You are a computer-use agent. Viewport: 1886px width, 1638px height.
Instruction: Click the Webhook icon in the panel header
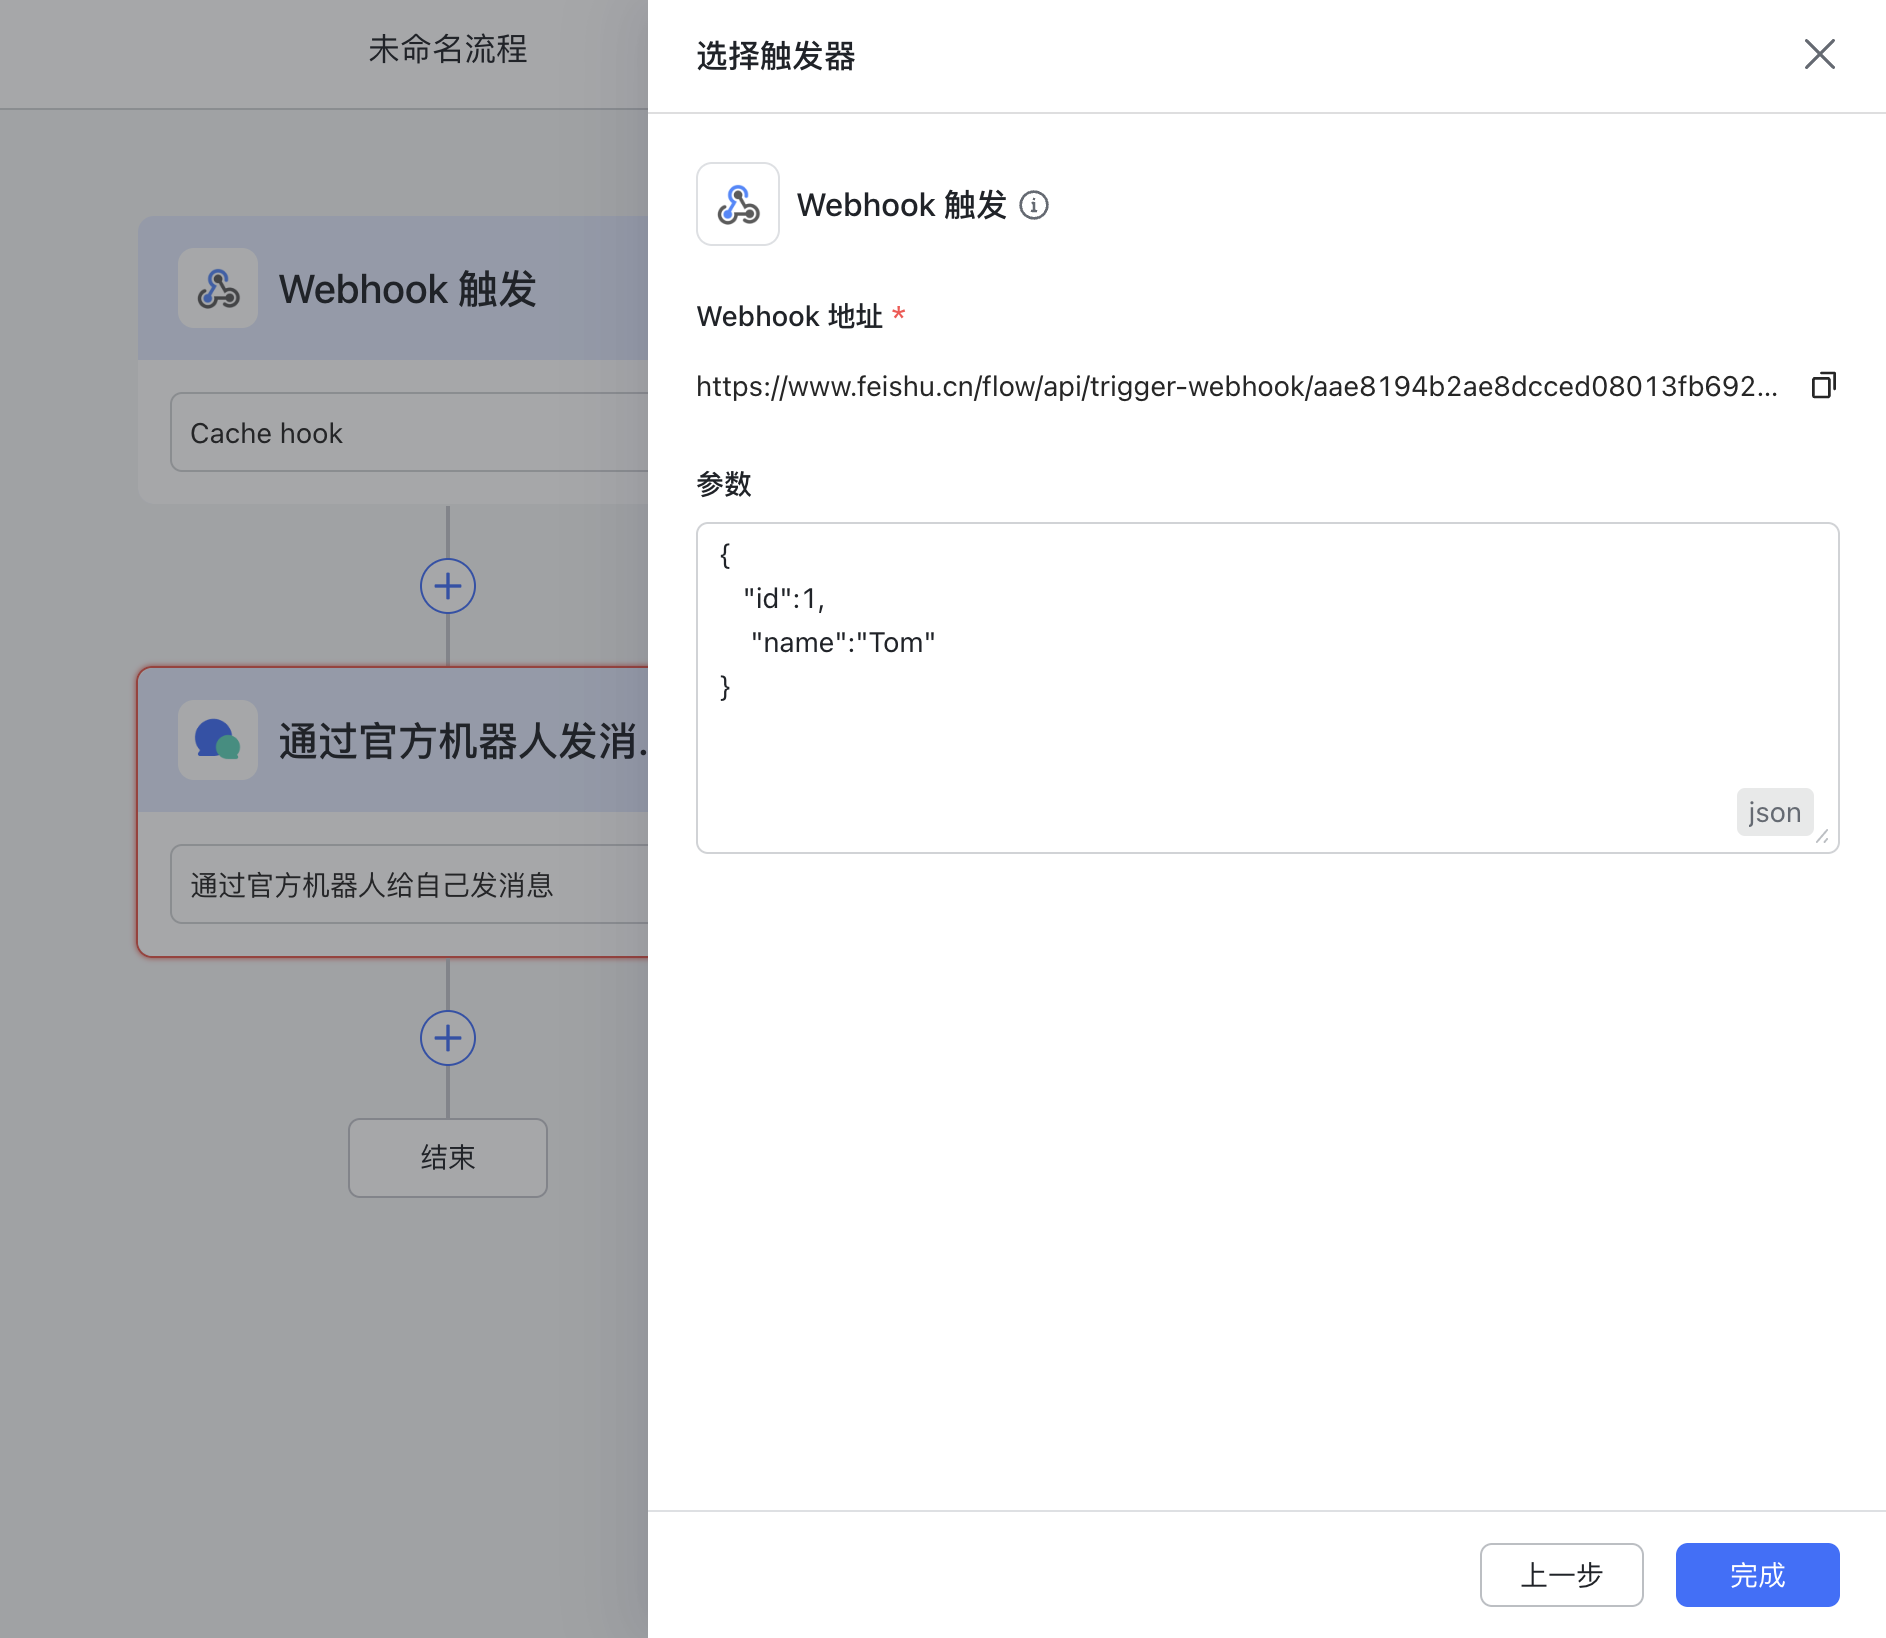(738, 204)
